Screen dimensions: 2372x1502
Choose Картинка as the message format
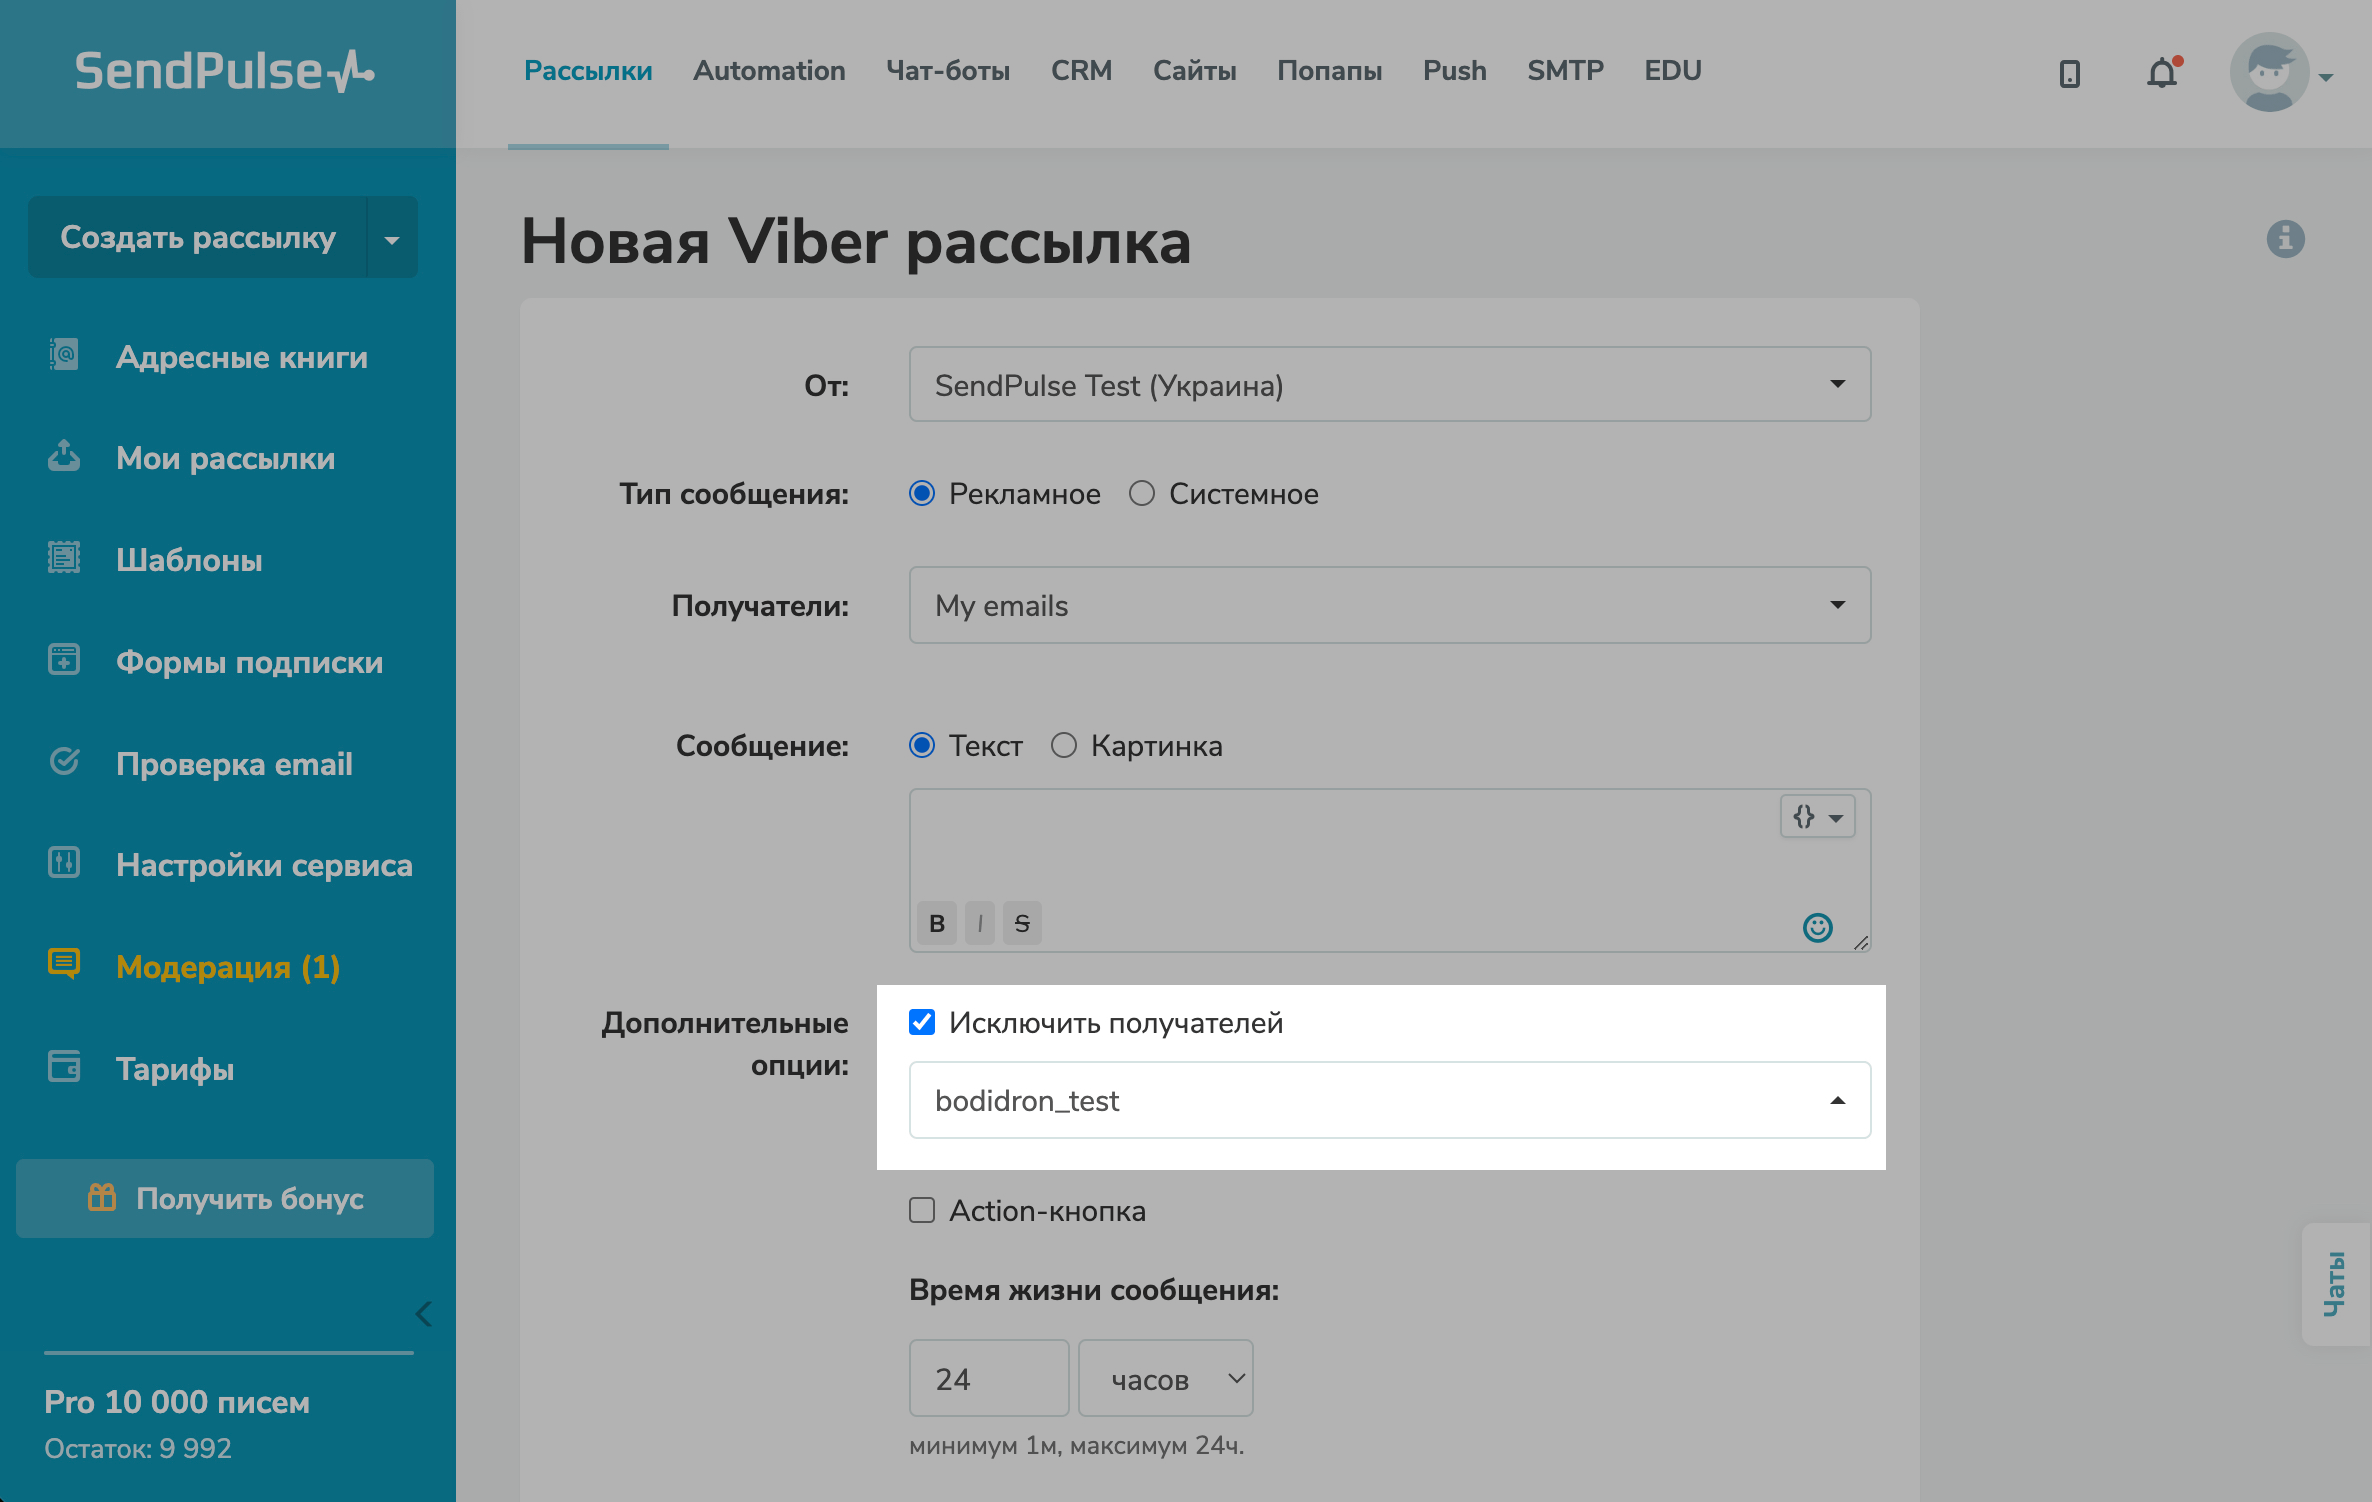coord(1064,745)
